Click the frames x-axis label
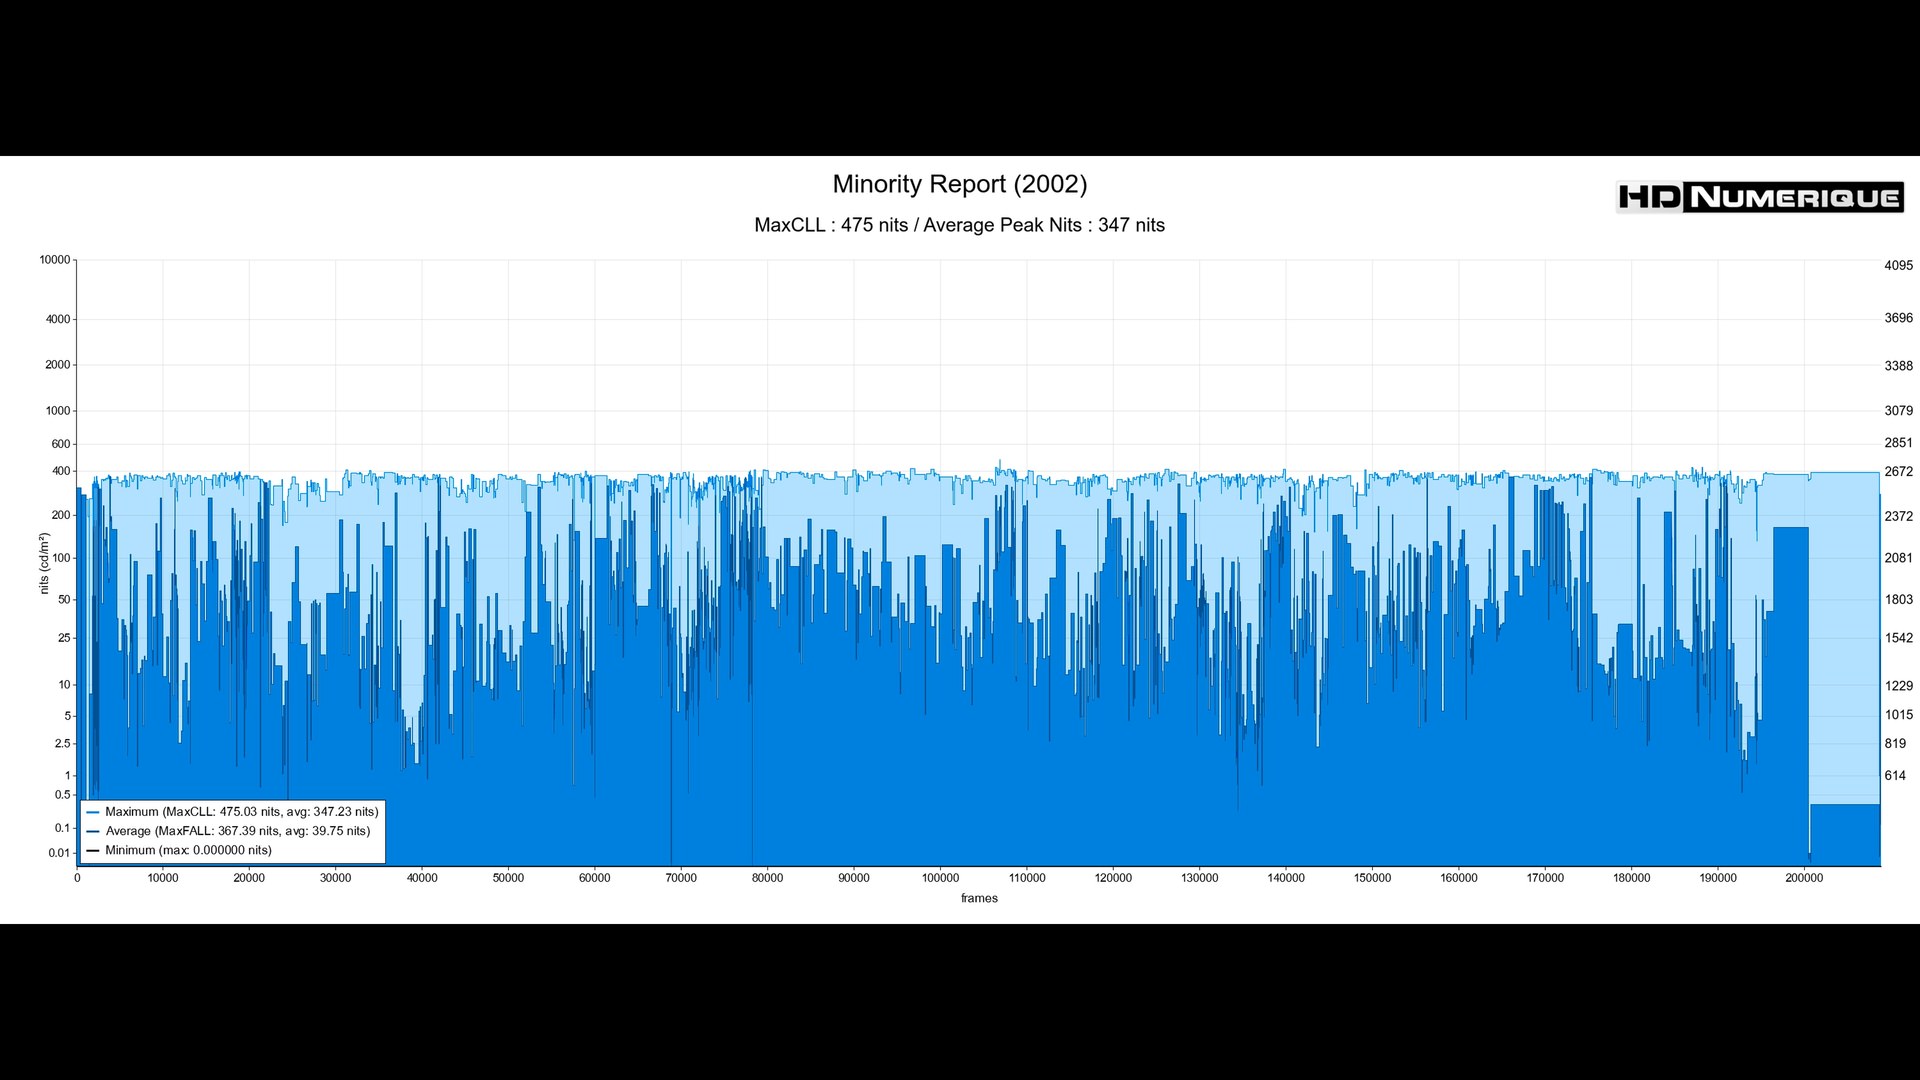The width and height of the screenshot is (1920, 1080). 979,898
